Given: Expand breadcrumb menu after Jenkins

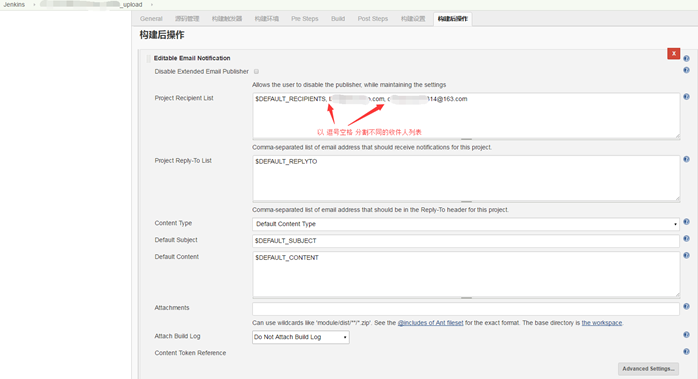Looking at the screenshot, I should point(34,4).
